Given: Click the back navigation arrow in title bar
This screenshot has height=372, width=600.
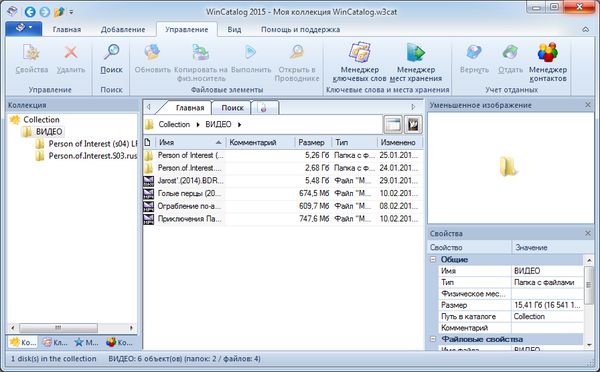Looking at the screenshot, I should (x=30, y=11).
